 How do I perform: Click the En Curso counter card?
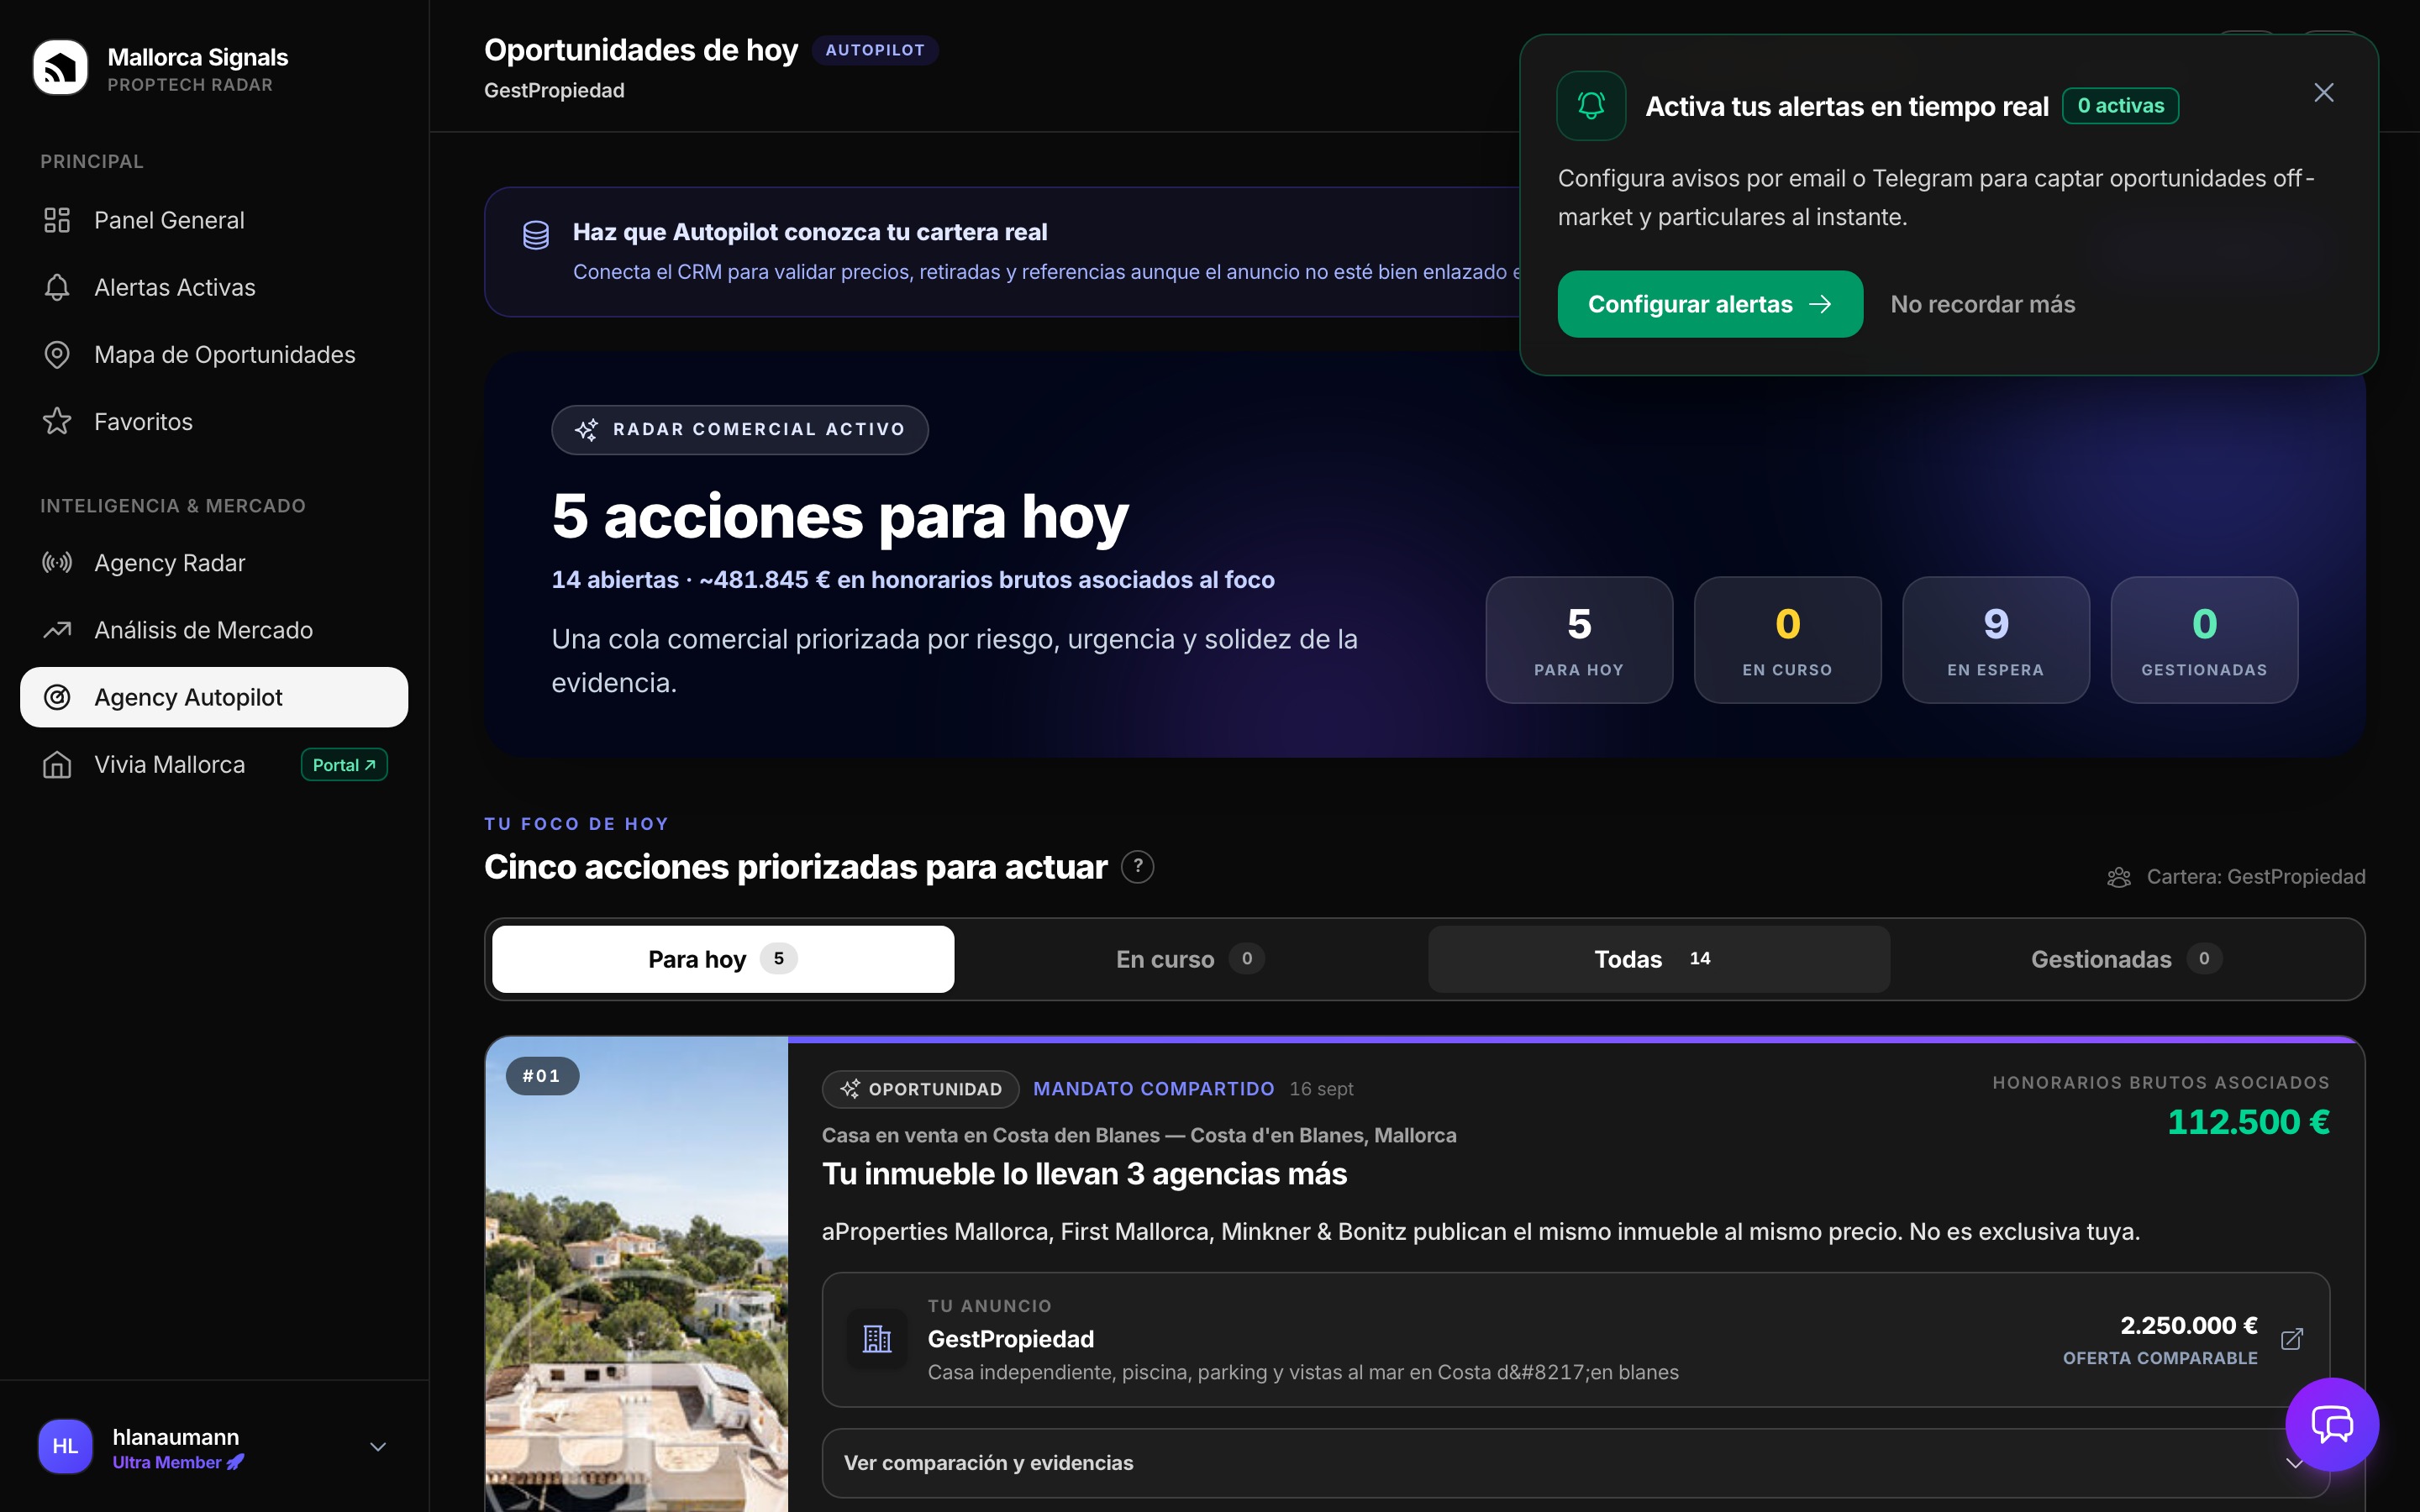pos(1788,640)
